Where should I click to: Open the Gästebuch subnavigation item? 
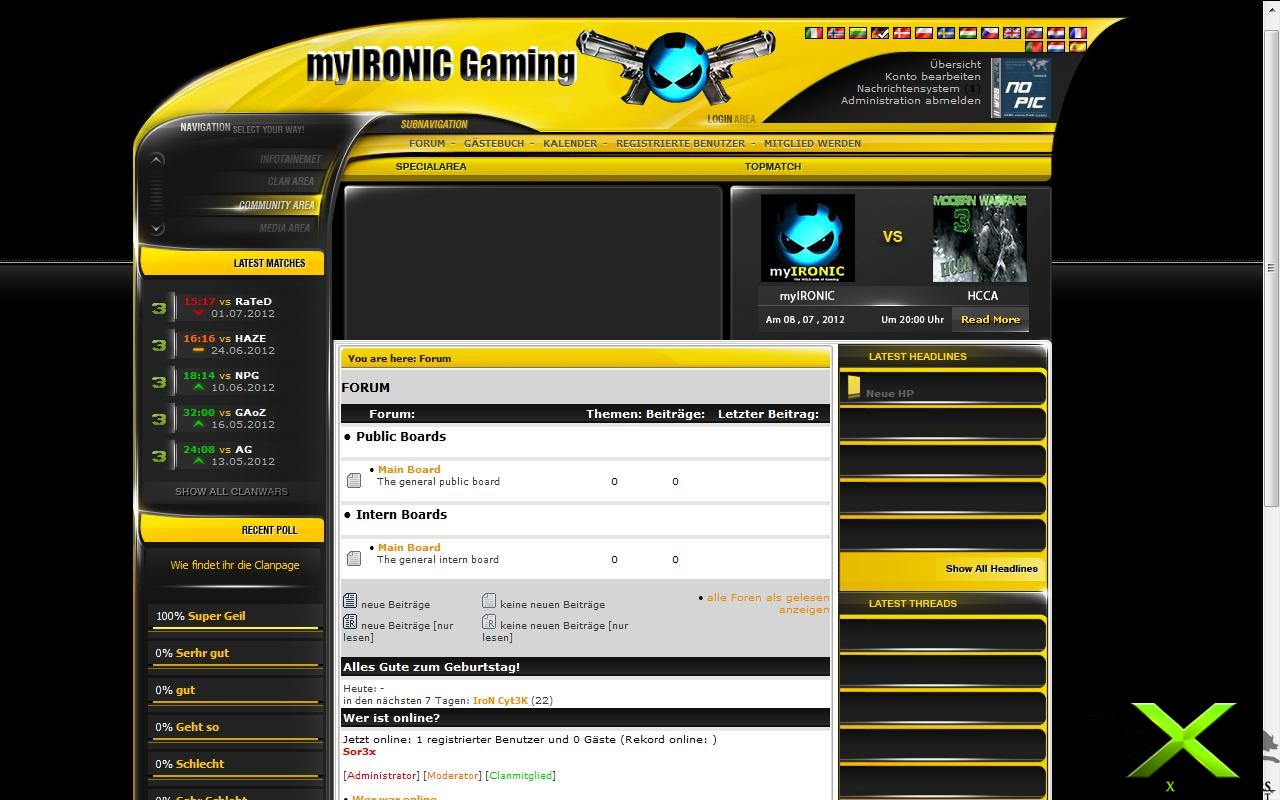[494, 143]
